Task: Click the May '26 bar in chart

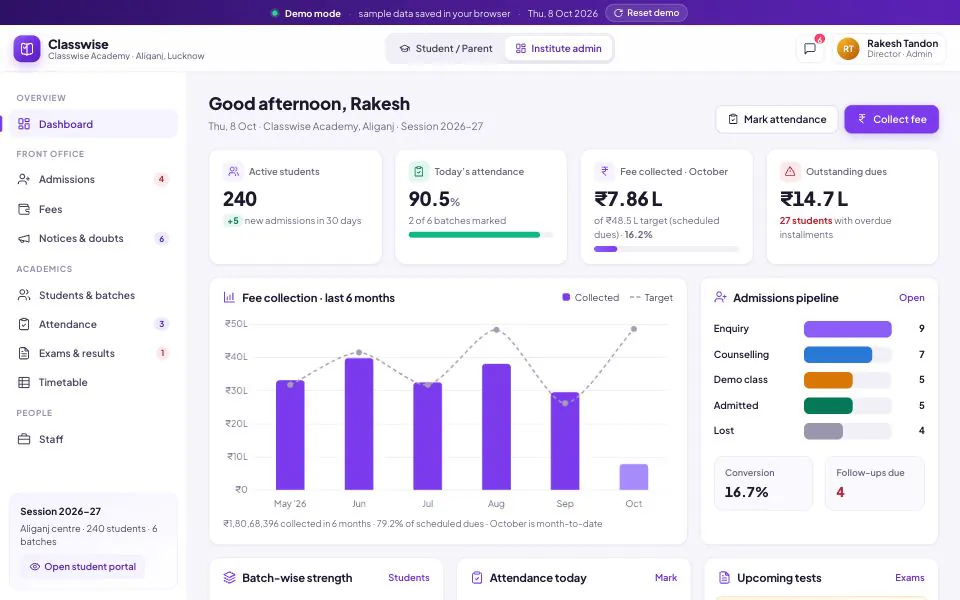Action: click(290, 435)
